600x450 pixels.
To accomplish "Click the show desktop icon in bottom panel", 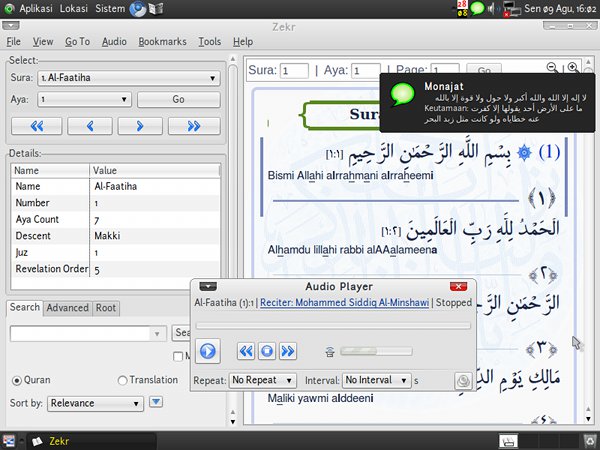I will tap(8, 441).
